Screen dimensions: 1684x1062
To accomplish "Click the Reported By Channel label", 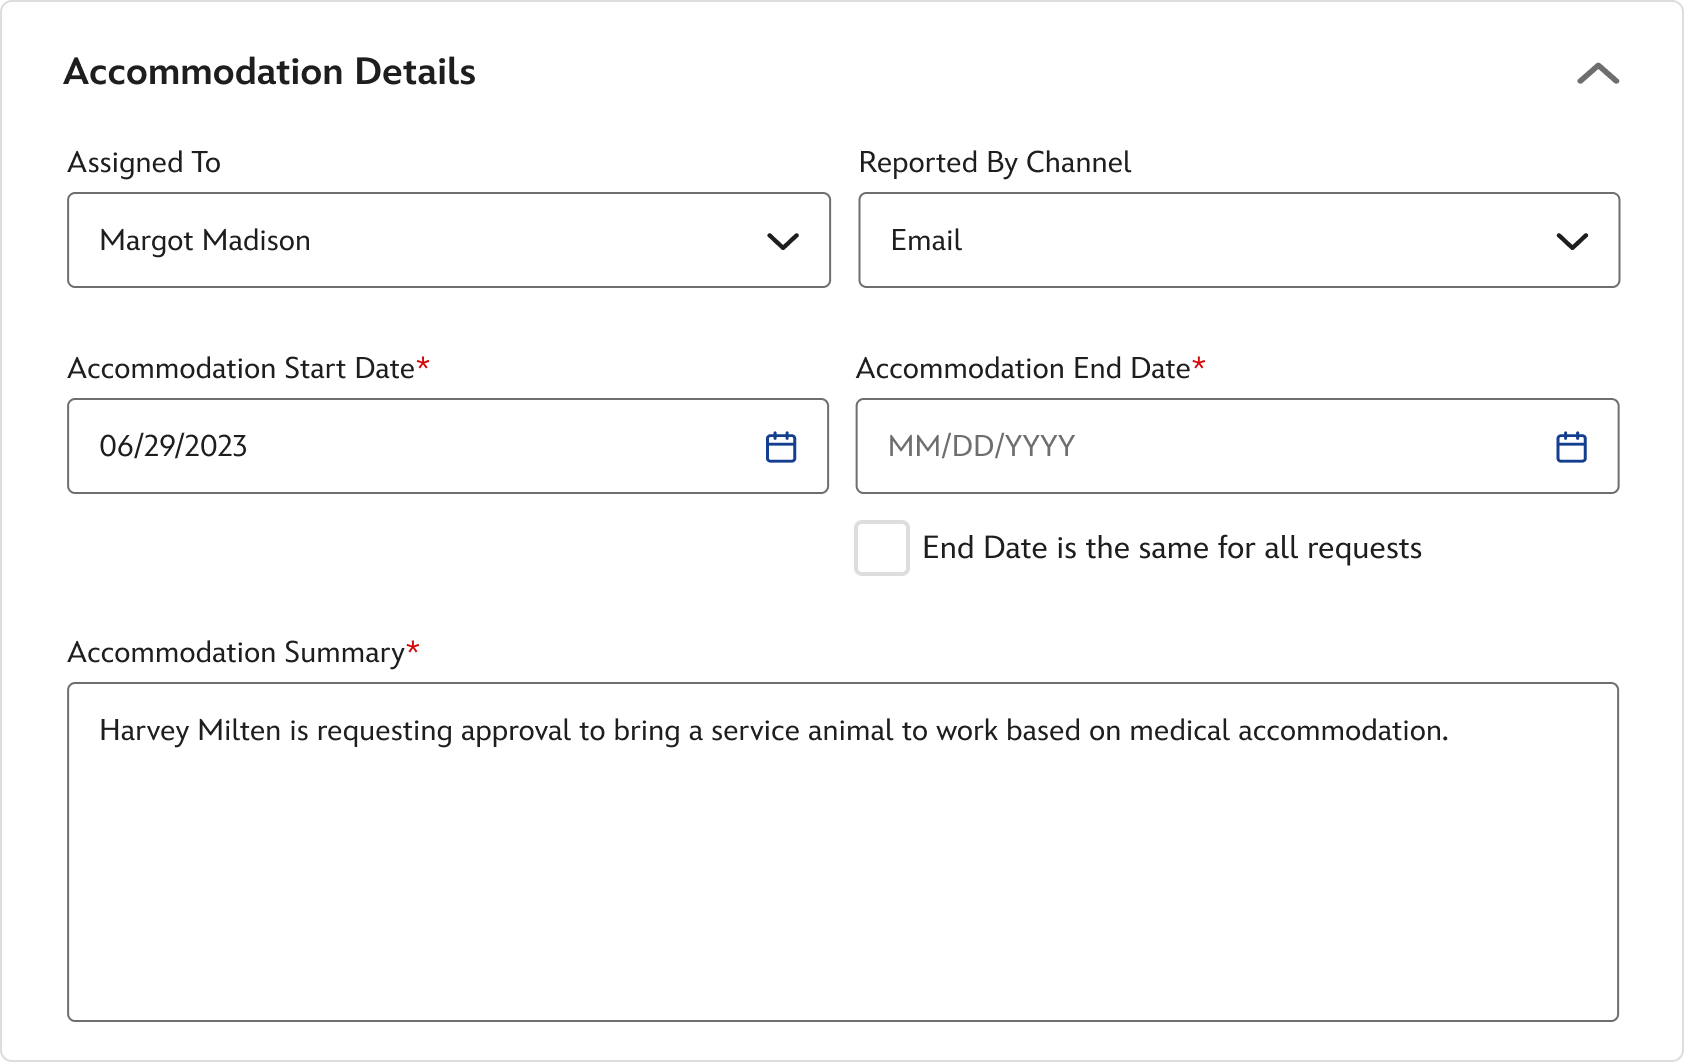I will pos(994,162).
